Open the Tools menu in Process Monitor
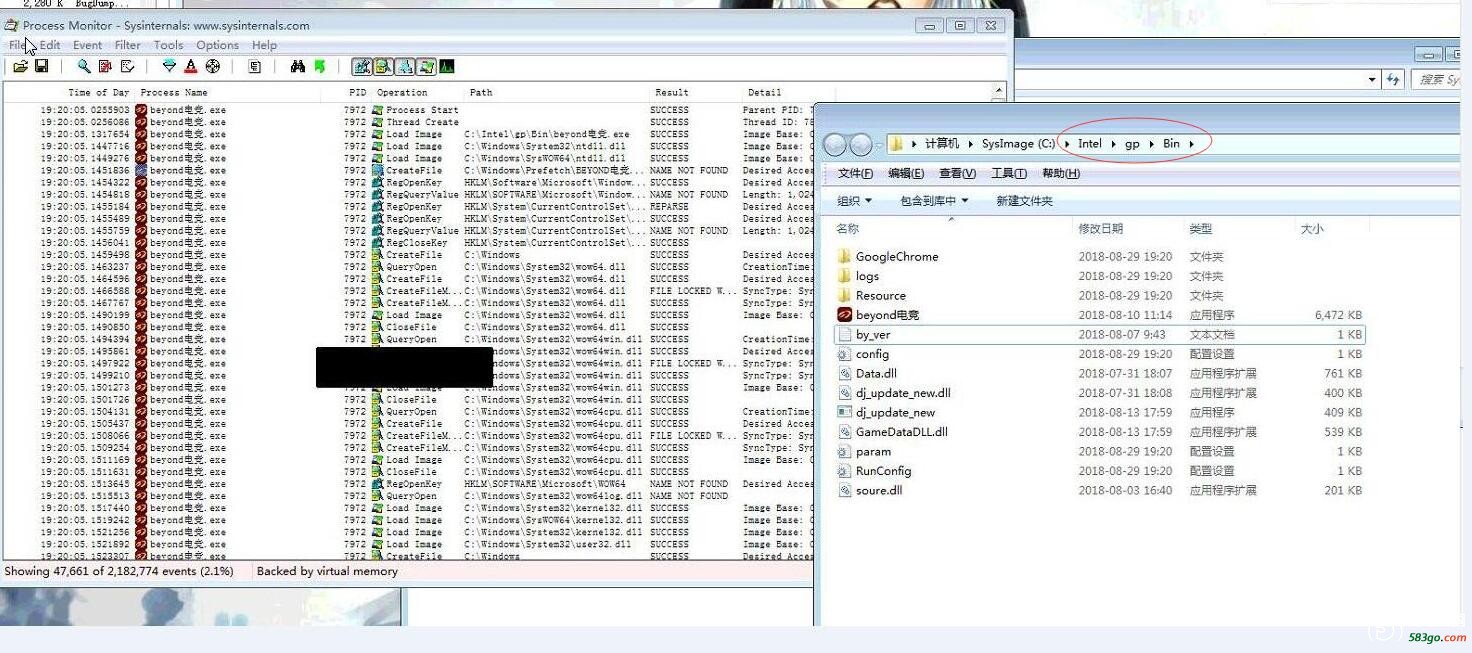 click(x=168, y=45)
